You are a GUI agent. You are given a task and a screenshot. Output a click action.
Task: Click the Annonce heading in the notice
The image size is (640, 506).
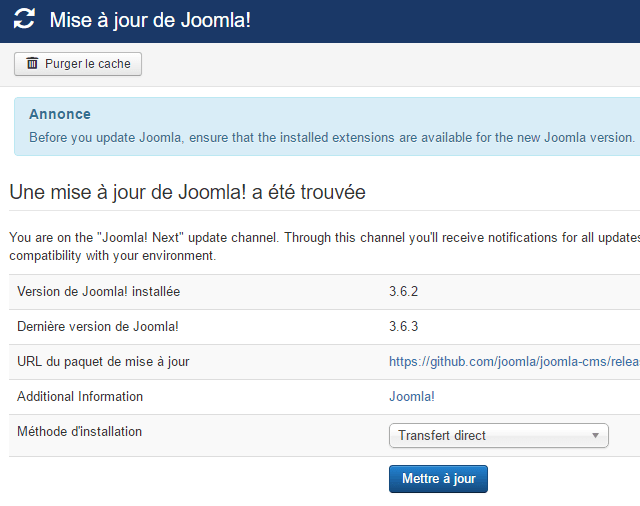point(60,114)
